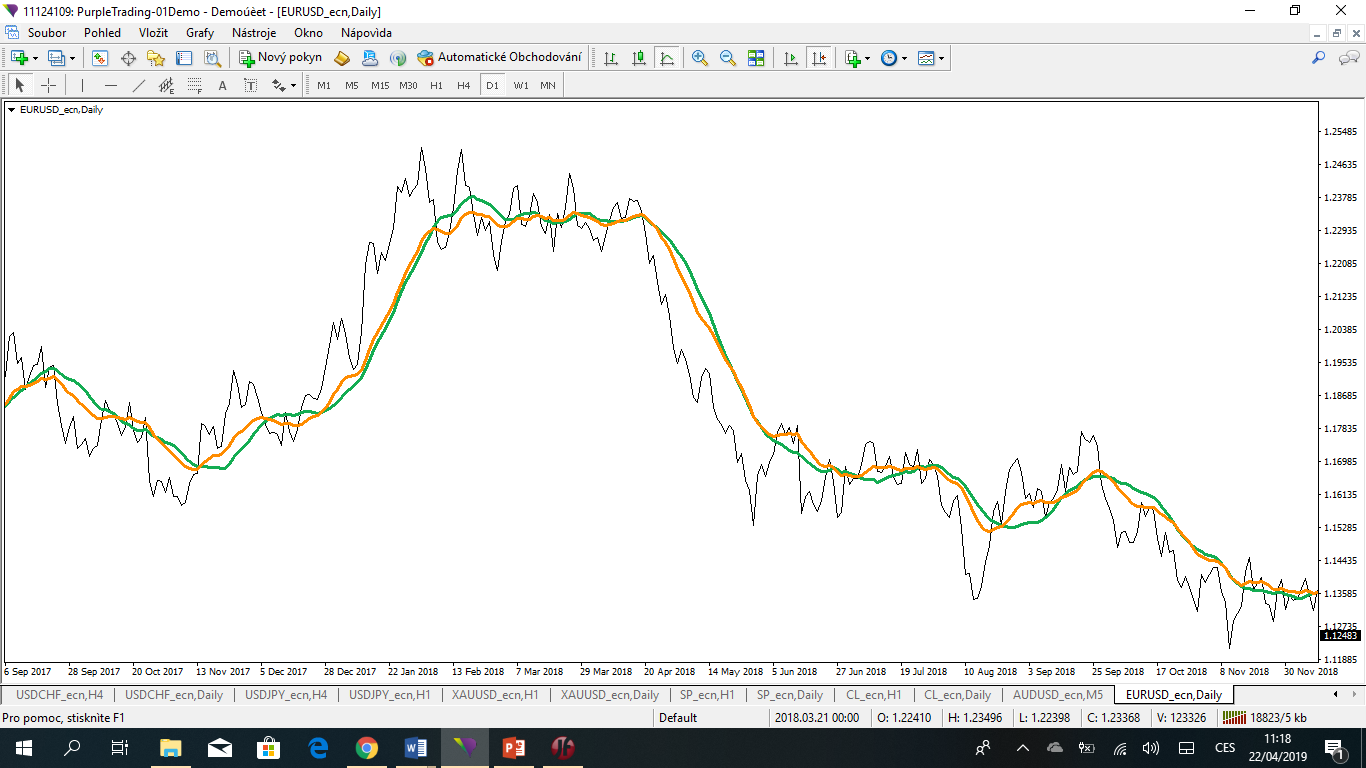Switch timeframe to H4
The height and width of the screenshot is (768, 1366).
(463, 85)
